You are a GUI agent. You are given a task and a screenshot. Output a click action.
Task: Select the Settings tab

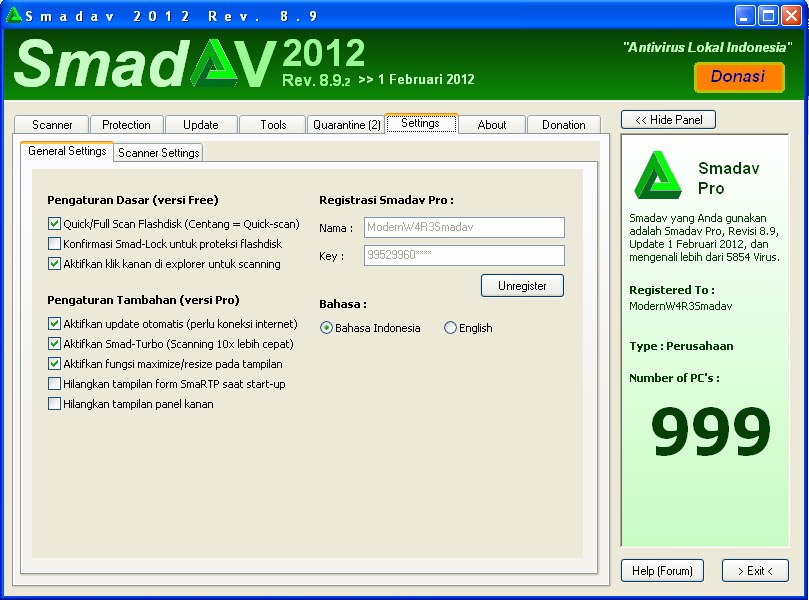[x=420, y=123]
